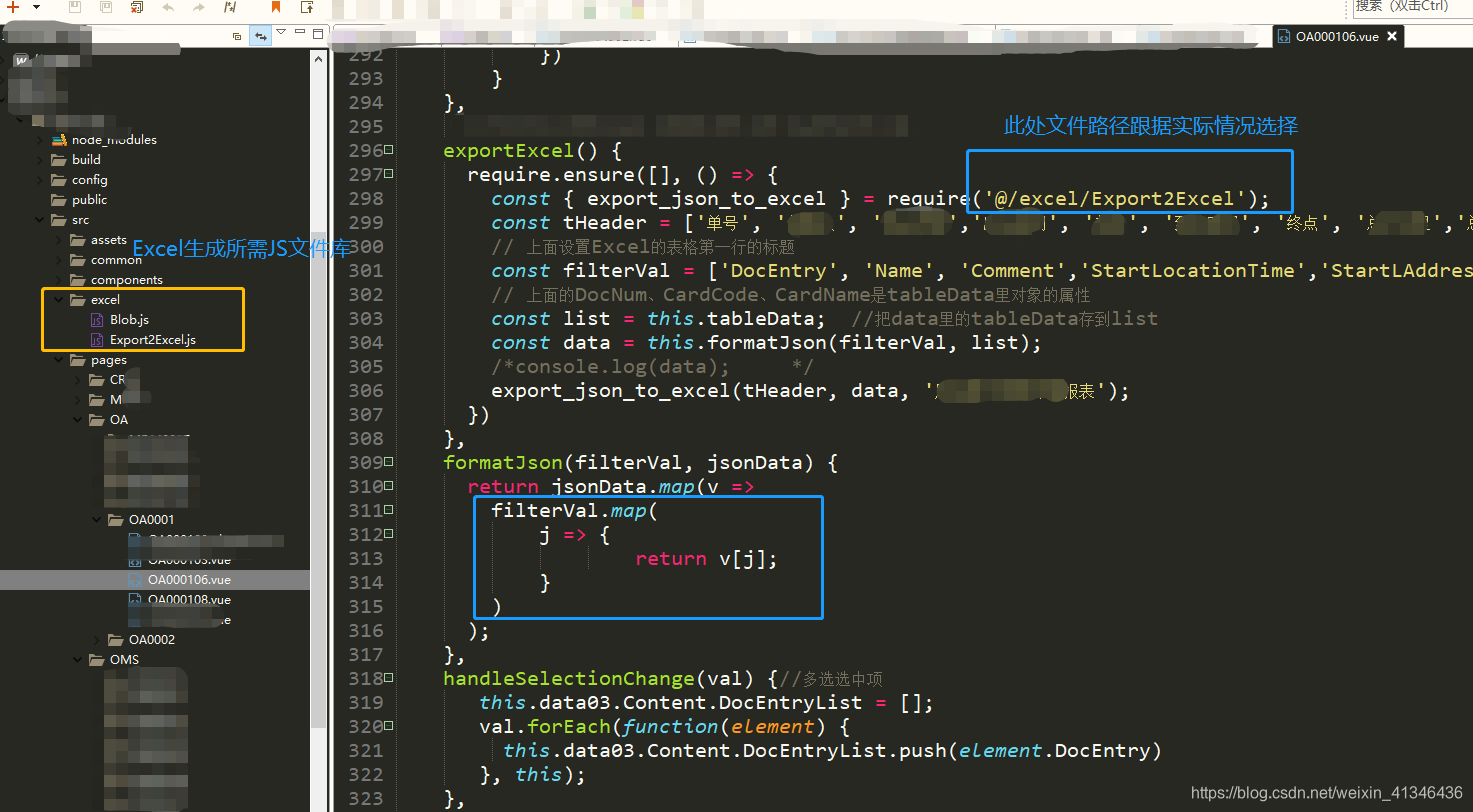Toggle fold marker at line 296
Screen dimensions: 1473x812
pyautogui.click(x=389, y=150)
